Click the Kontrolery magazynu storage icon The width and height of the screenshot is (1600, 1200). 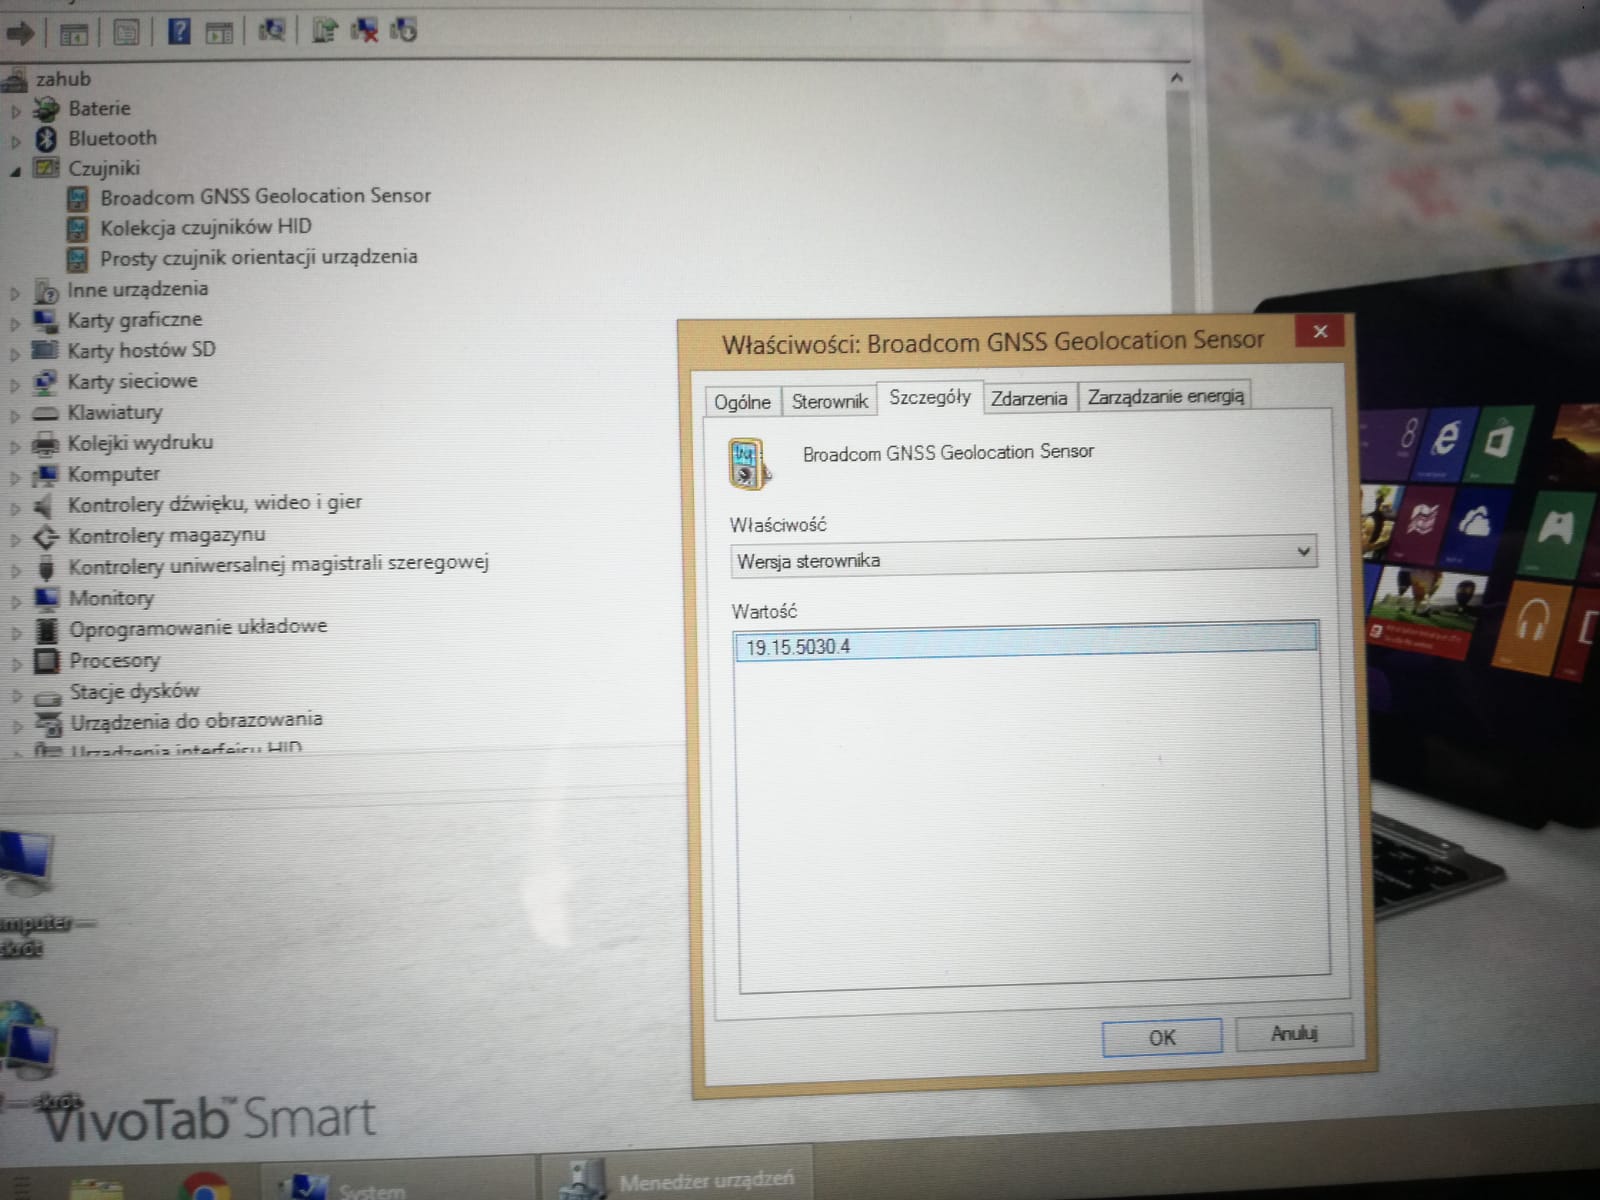click(46, 537)
